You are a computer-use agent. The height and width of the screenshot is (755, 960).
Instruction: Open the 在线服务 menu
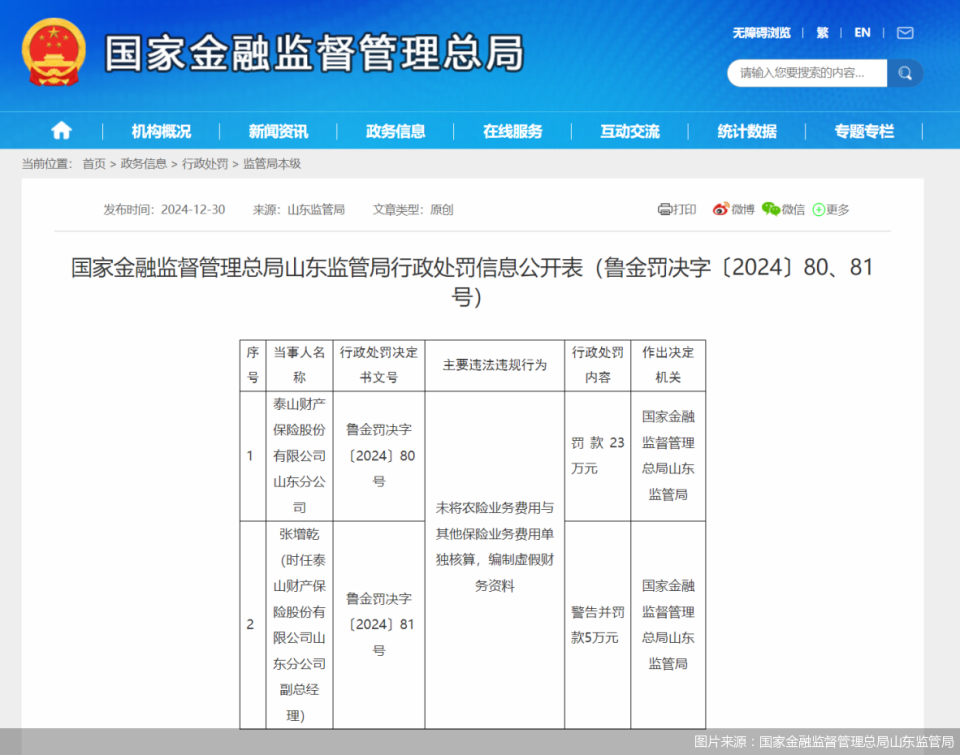[x=512, y=131]
